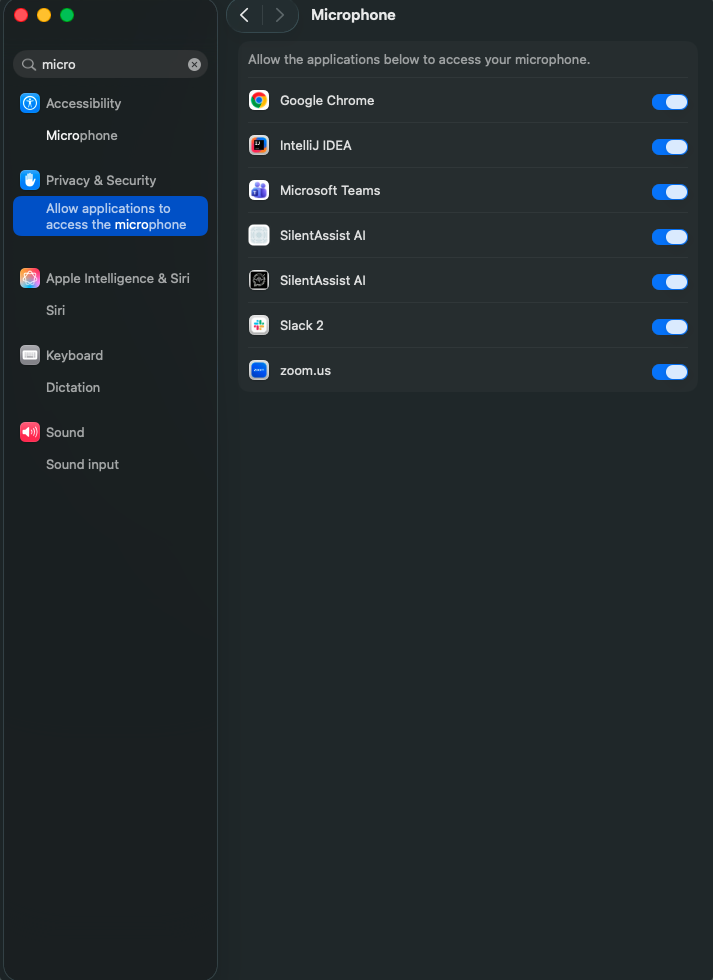Go forward with the right chevron
The height and width of the screenshot is (980, 713).
tap(279, 15)
